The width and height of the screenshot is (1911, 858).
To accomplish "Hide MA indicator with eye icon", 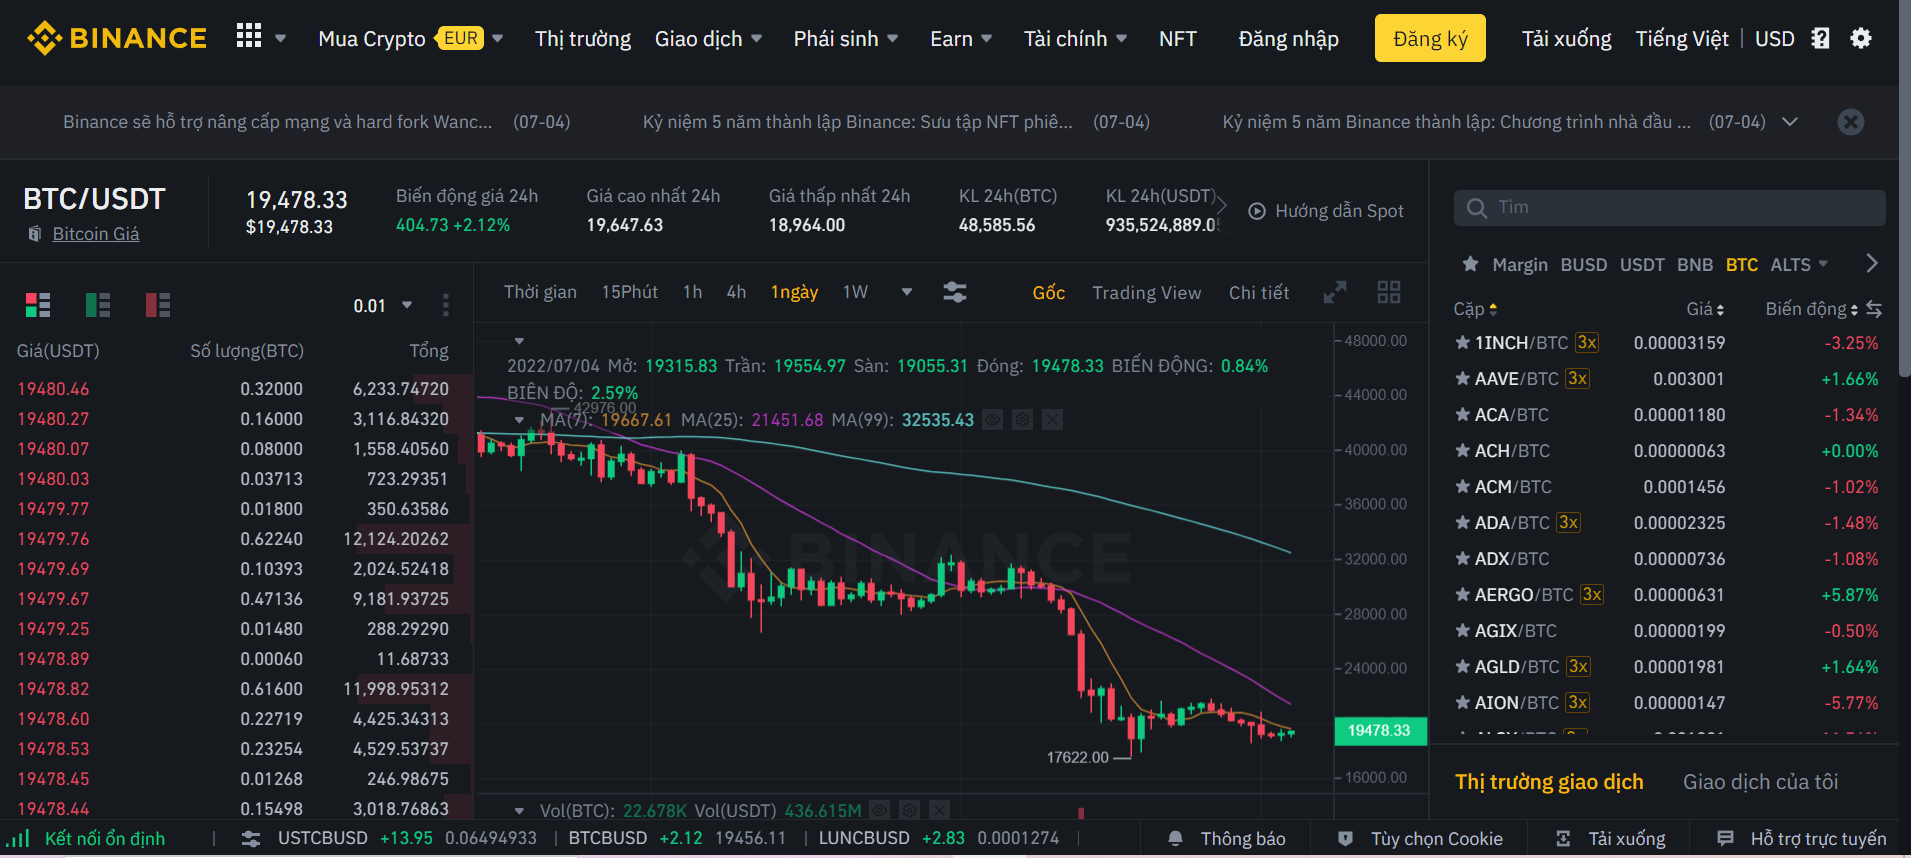I will [992, 420].
